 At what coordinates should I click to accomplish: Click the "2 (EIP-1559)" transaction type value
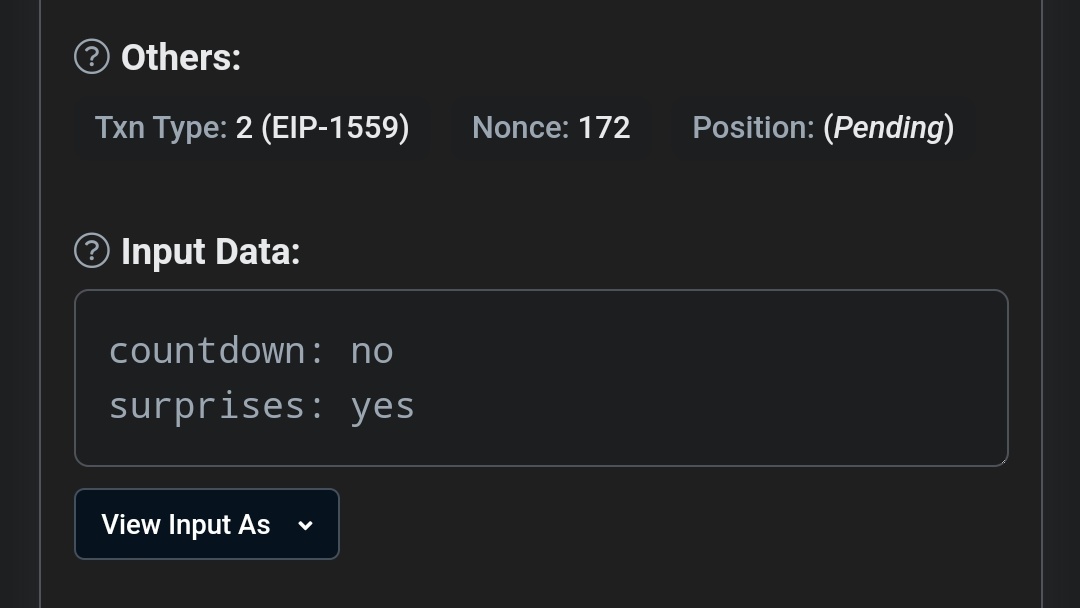pos(322,128)
